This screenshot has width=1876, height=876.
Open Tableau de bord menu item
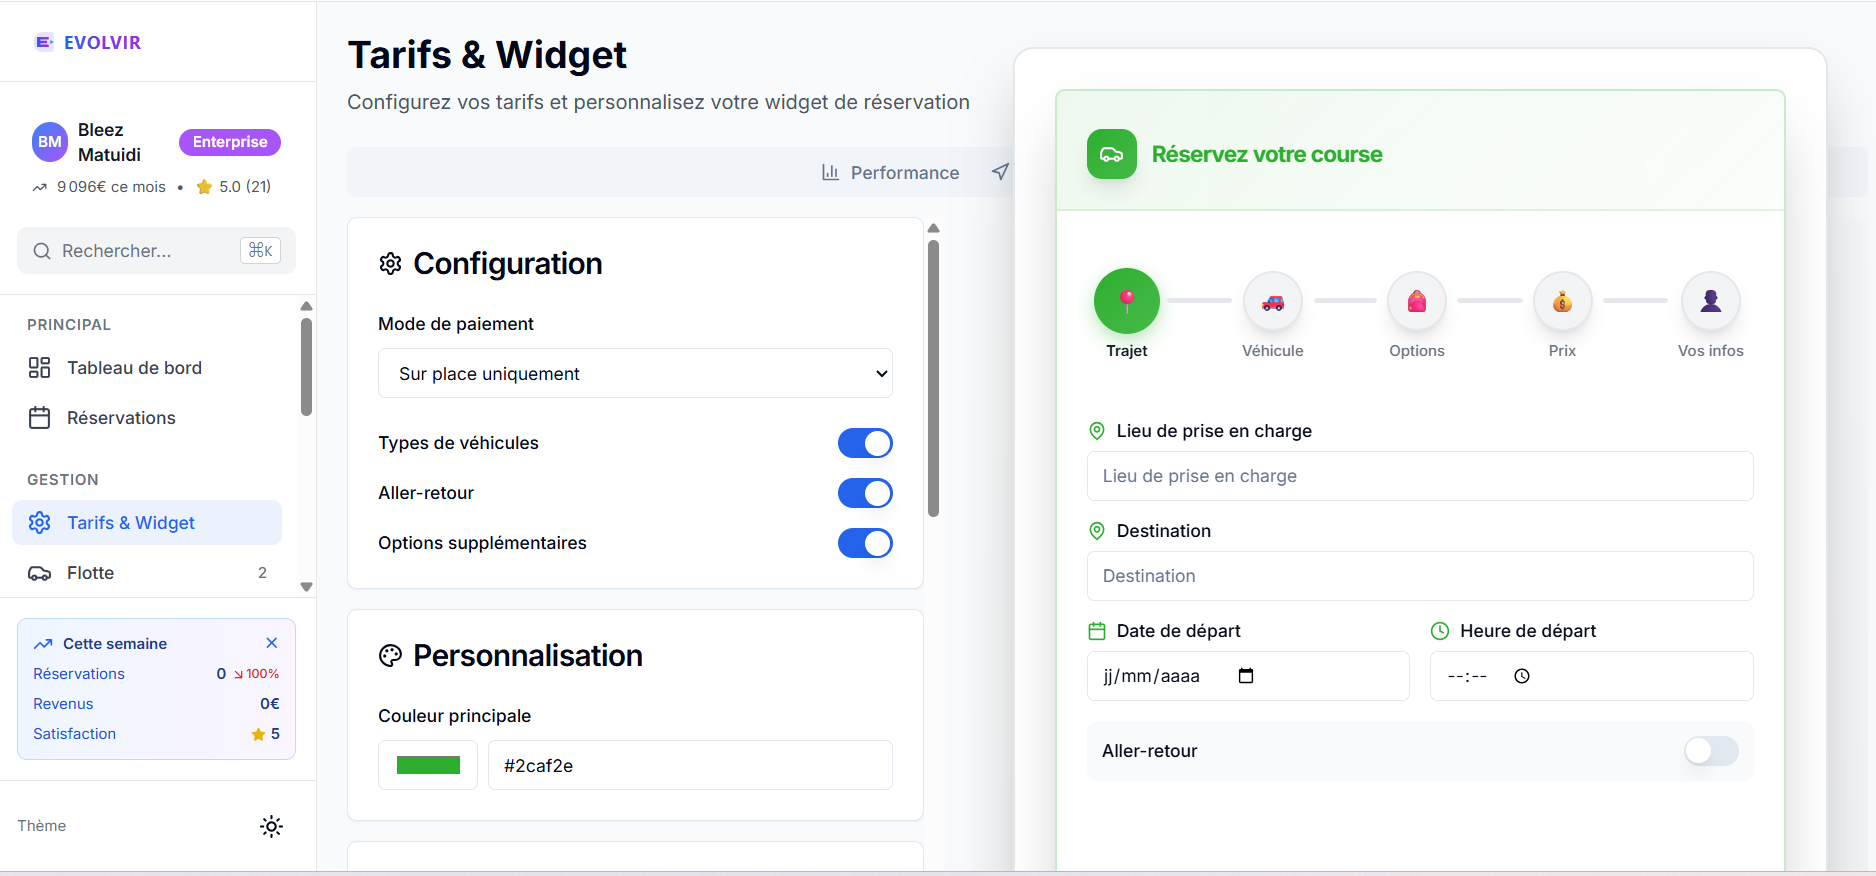coord(147,368)
